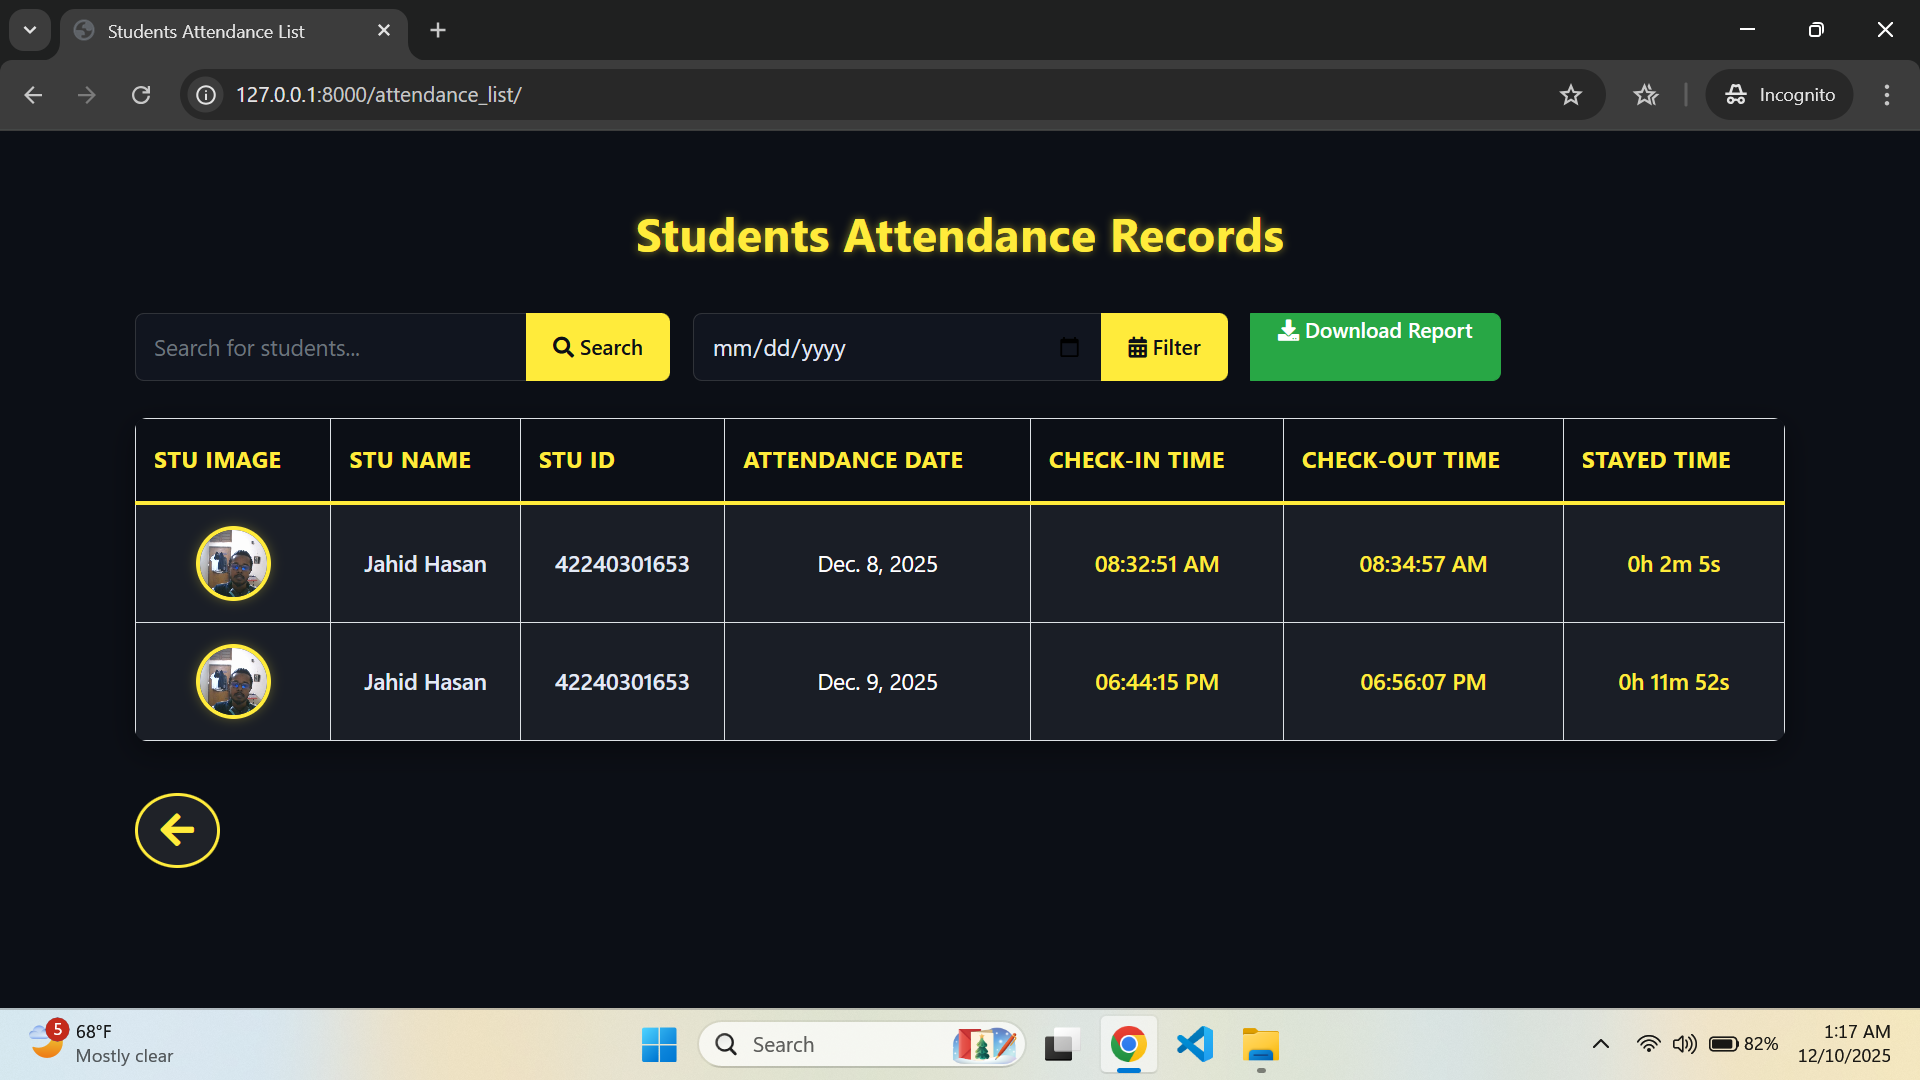Bookmark this page using star icon
The height and width of the screenshot is (1080, 1920).
point(1570,95)
